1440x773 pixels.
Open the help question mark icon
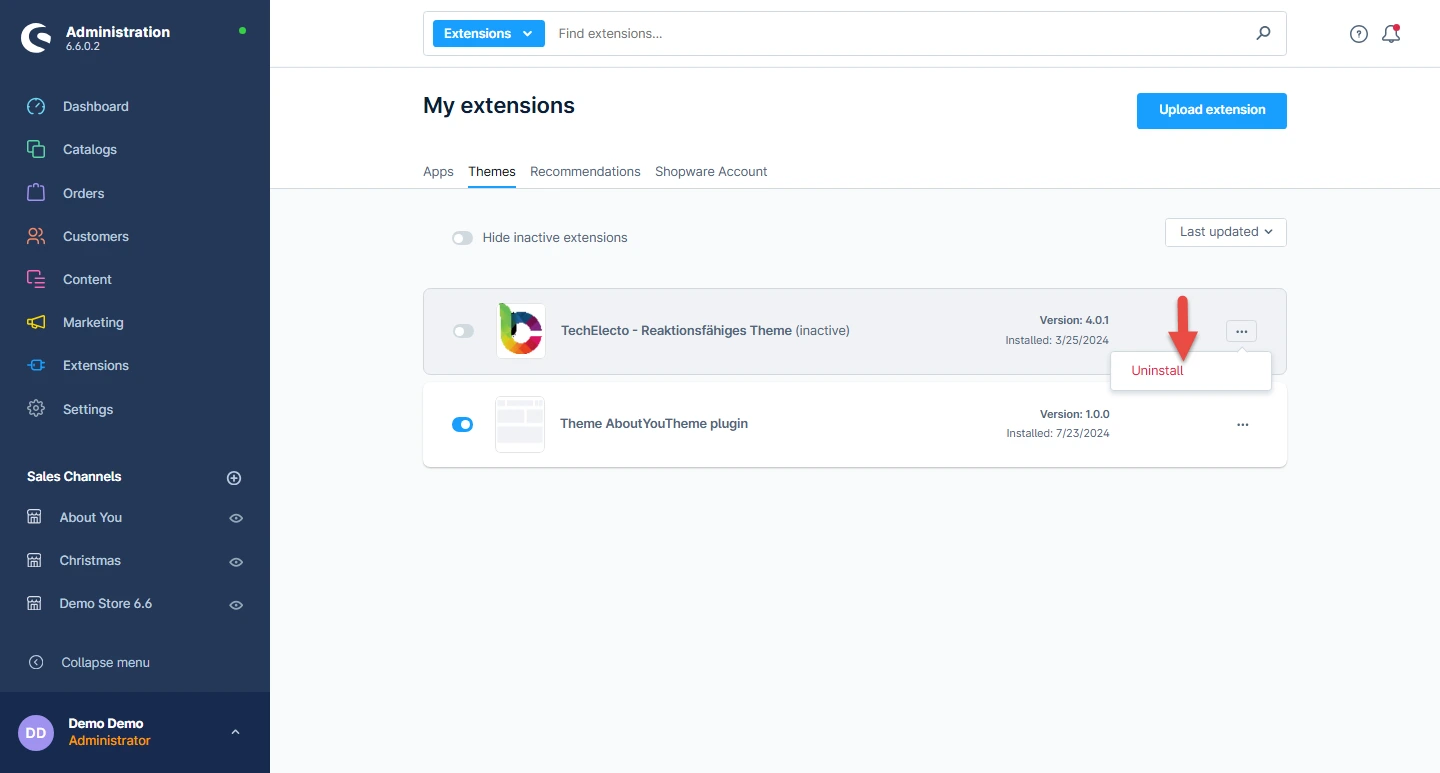(x=1358, y=34)
